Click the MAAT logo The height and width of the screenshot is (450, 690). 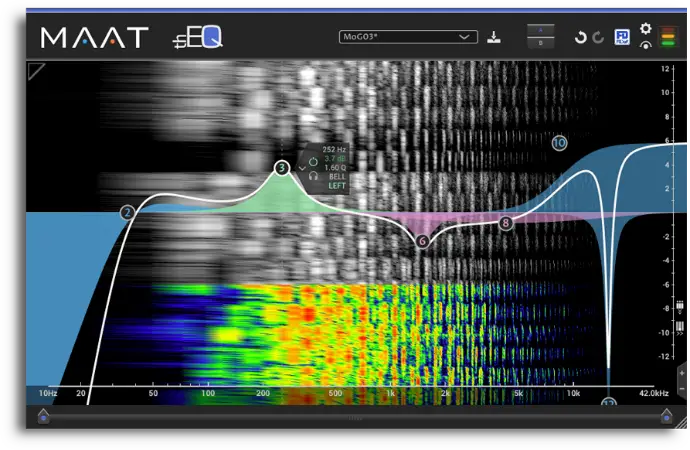(x=94, y=38)
